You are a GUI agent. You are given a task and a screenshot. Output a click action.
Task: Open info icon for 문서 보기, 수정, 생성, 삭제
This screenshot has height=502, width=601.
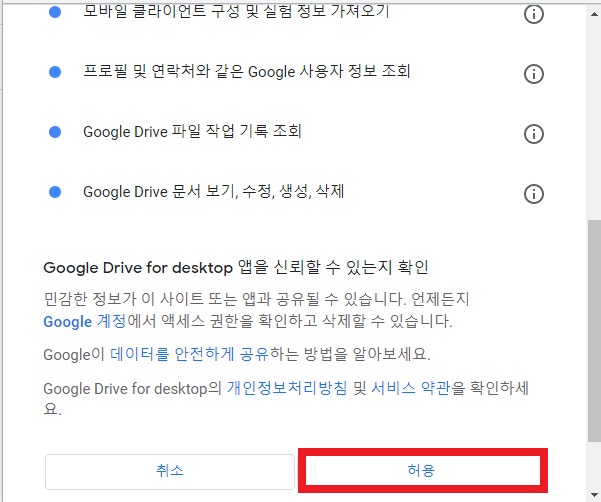pos(534,194)
